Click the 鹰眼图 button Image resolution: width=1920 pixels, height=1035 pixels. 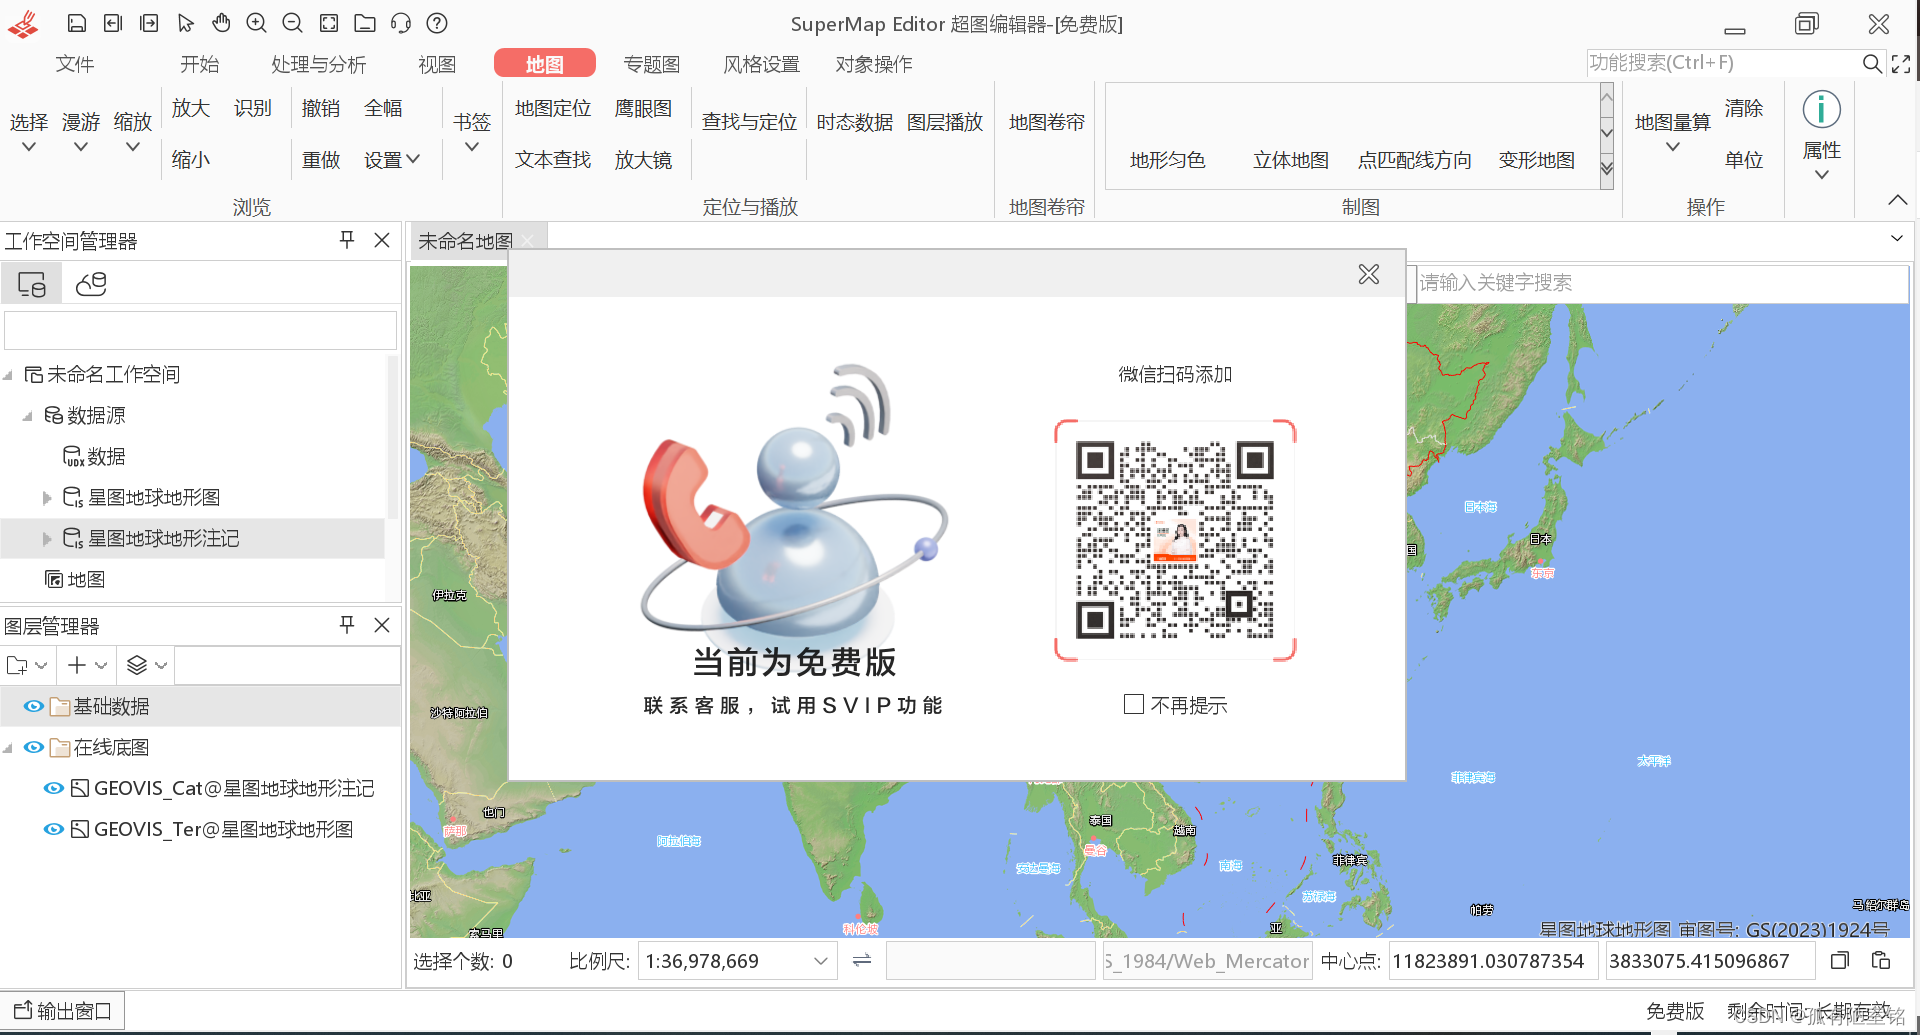pos(643,108)
